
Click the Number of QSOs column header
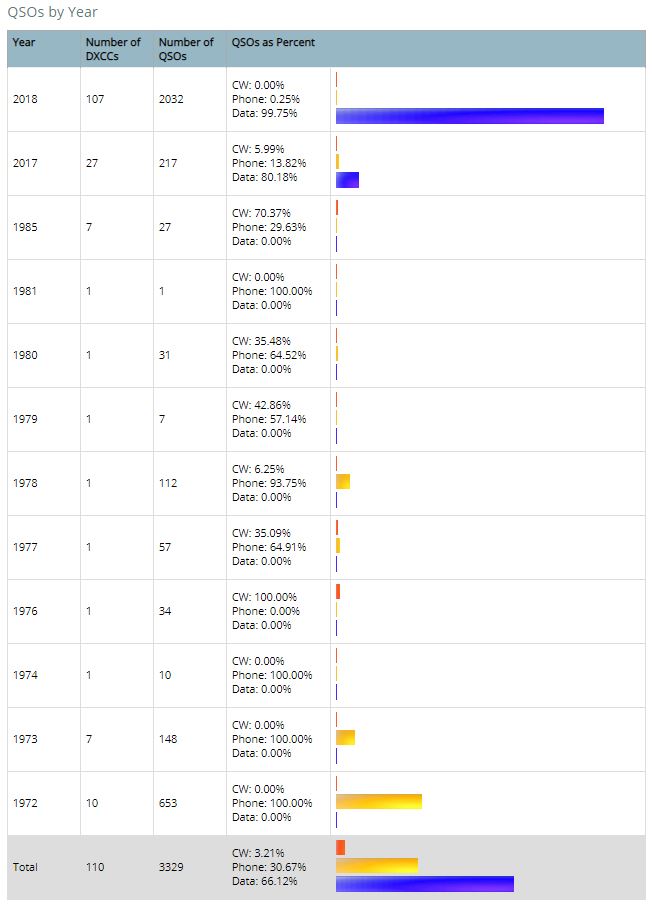click(x=186, y=49)
